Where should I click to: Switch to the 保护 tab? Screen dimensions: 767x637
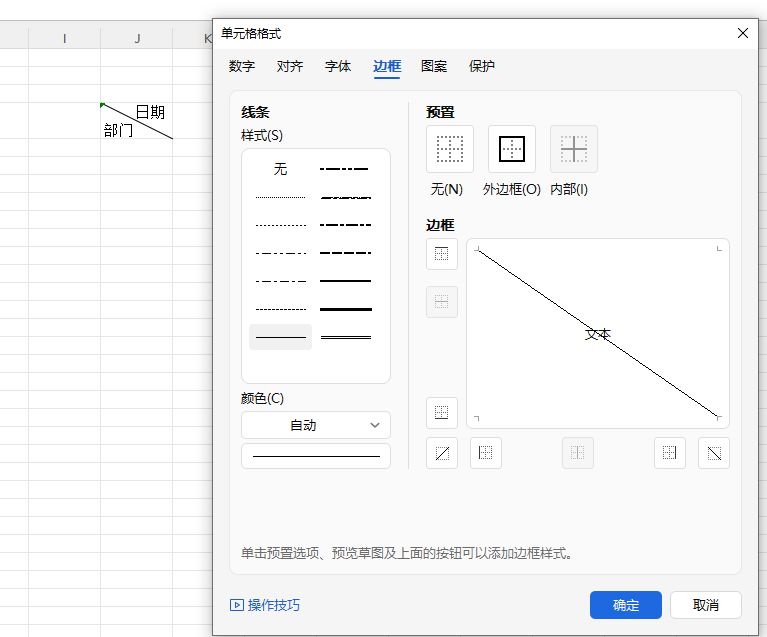(x=481, y=66)
